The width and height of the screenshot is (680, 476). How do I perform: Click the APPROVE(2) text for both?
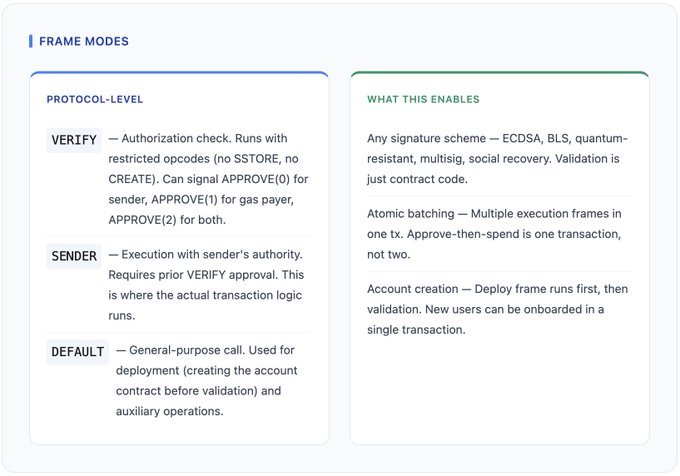click(x=152, y=220)
